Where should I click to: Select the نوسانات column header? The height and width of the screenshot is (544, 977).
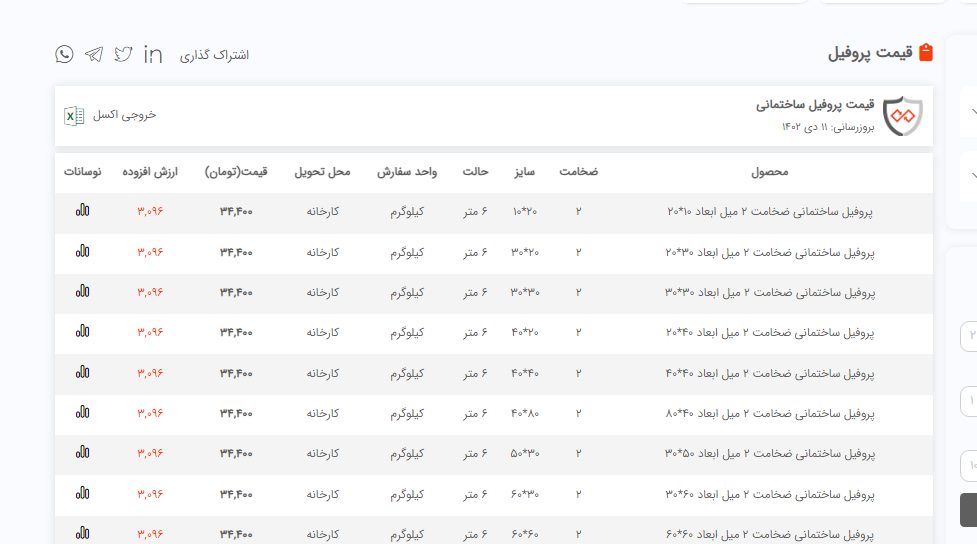(83, 172)
